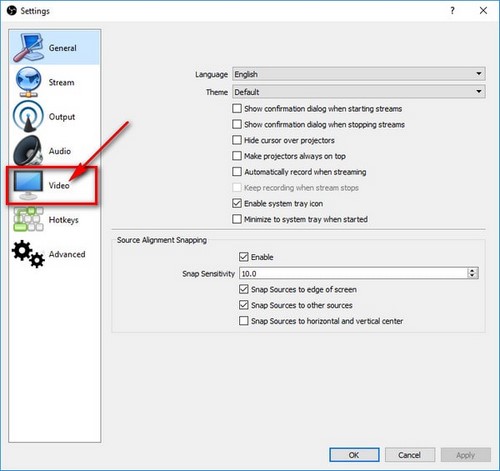This screenshot has width=500, height=471.
Task: Open the Video monitor icon
Action: point(28,185)
